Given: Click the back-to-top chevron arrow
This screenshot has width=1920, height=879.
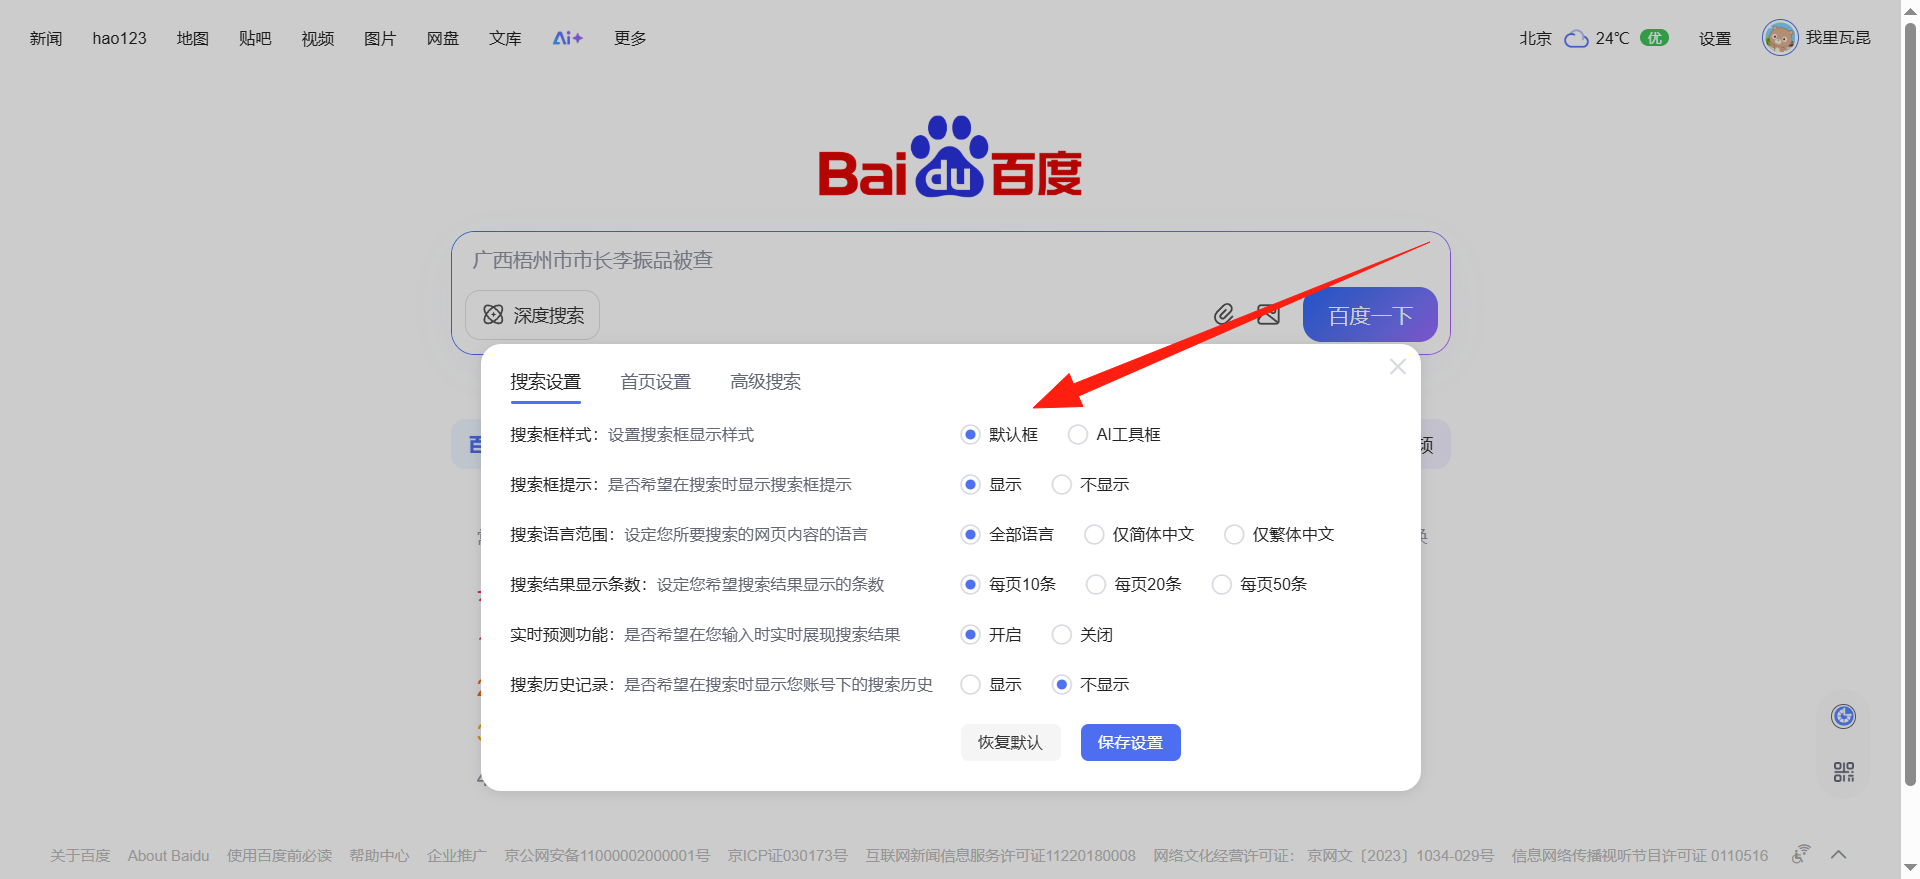Looking at the screenshot, I should click(1838, 855).
